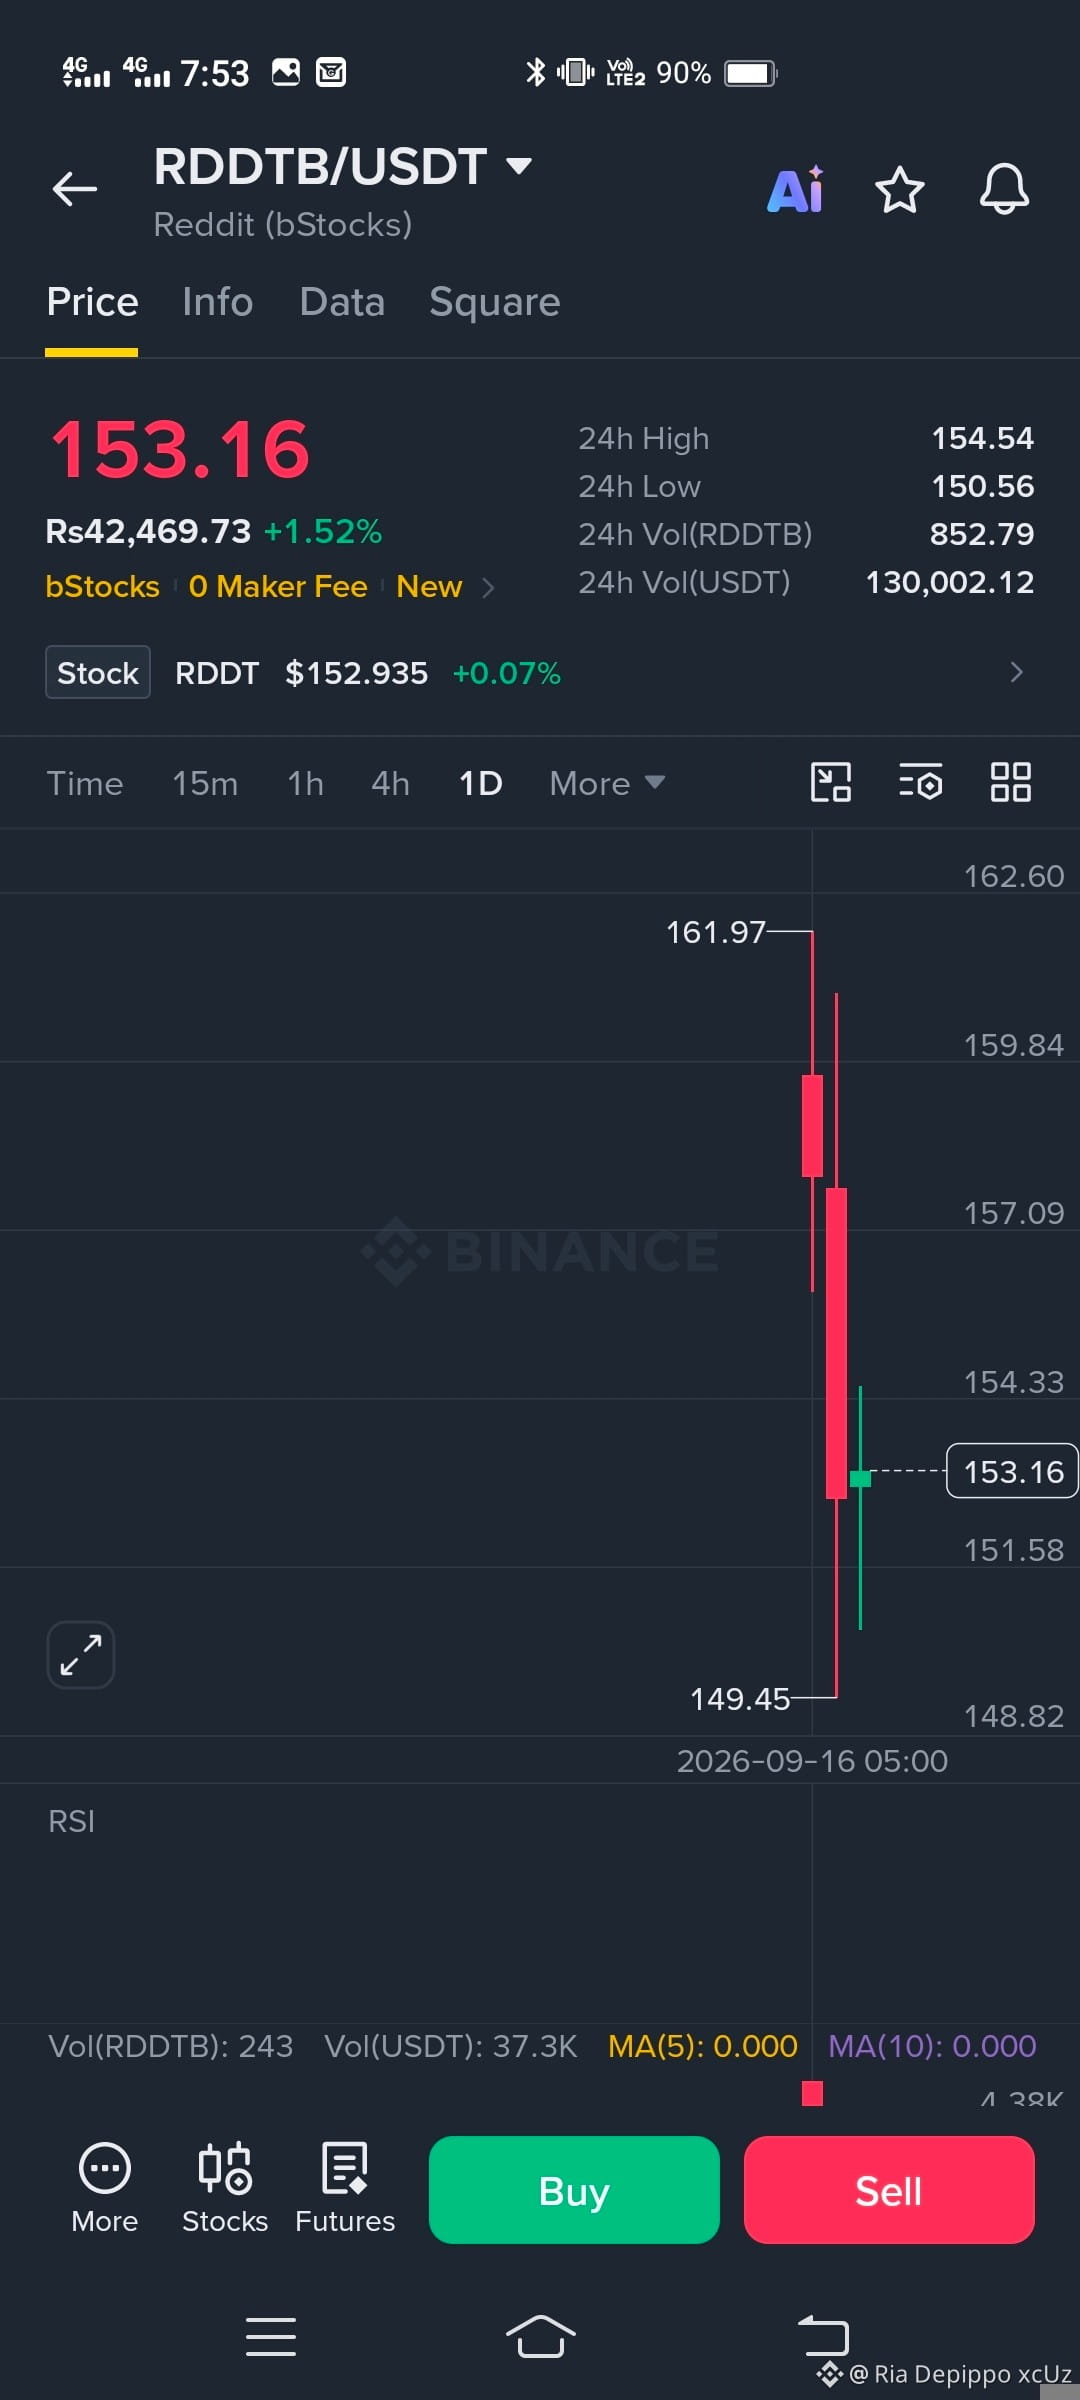Expand the More timeframe dropdown
This screenshot has height=2400, width=1080.
tap(607, 783)
